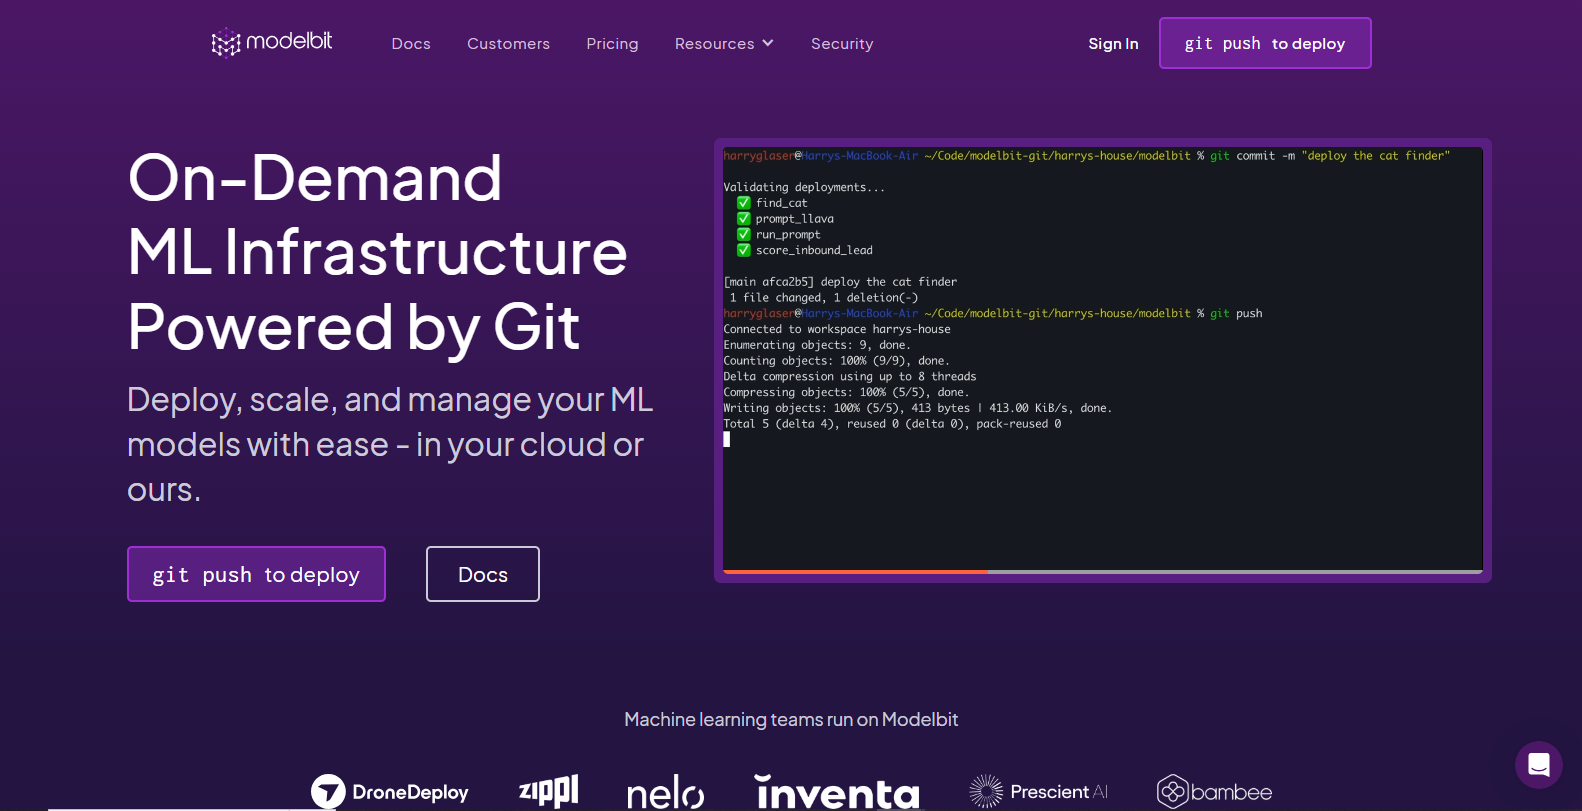Click the DroneDeploy logo

coord(390,792)
